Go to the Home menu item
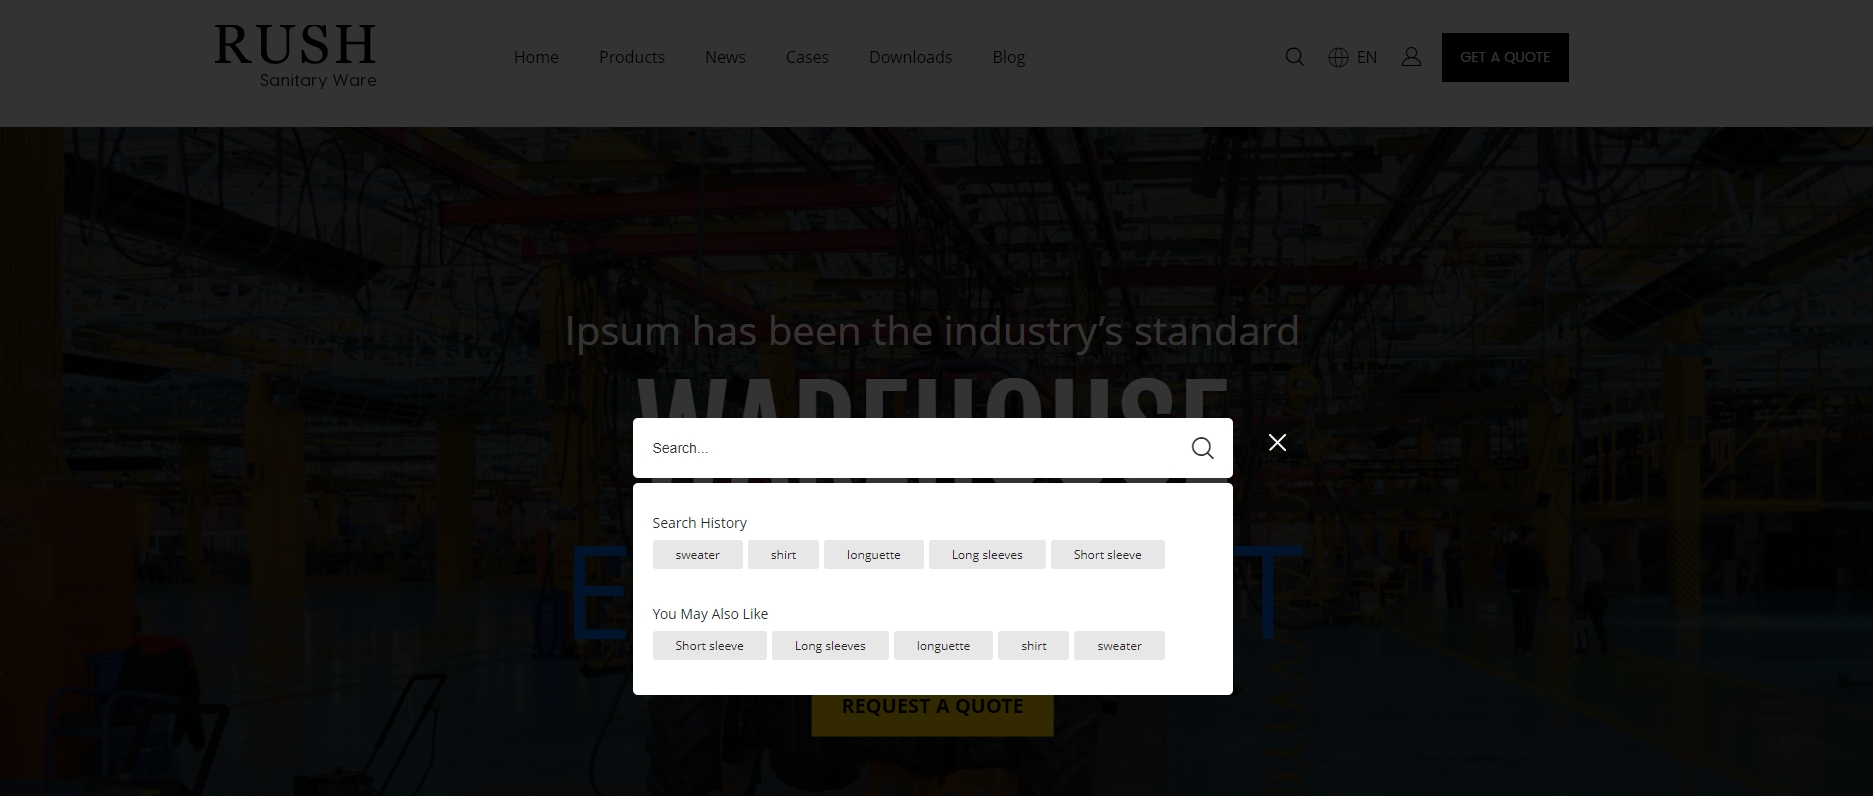 [x=536, y=57]
